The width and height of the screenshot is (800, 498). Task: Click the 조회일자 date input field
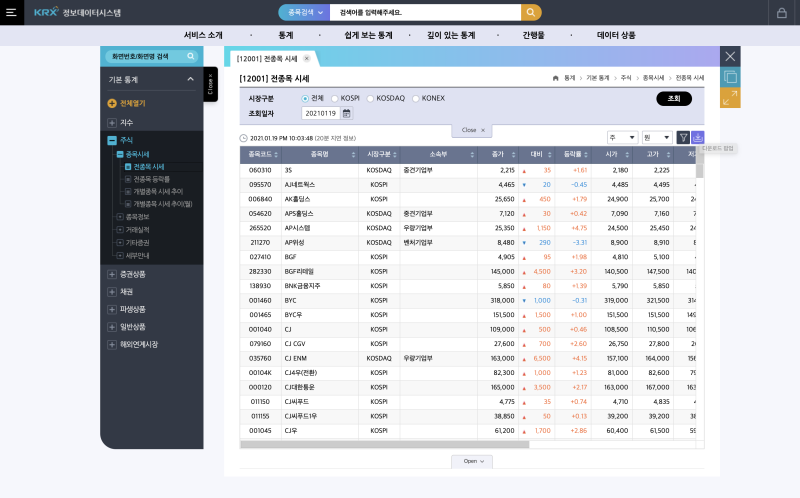(320, 113)
